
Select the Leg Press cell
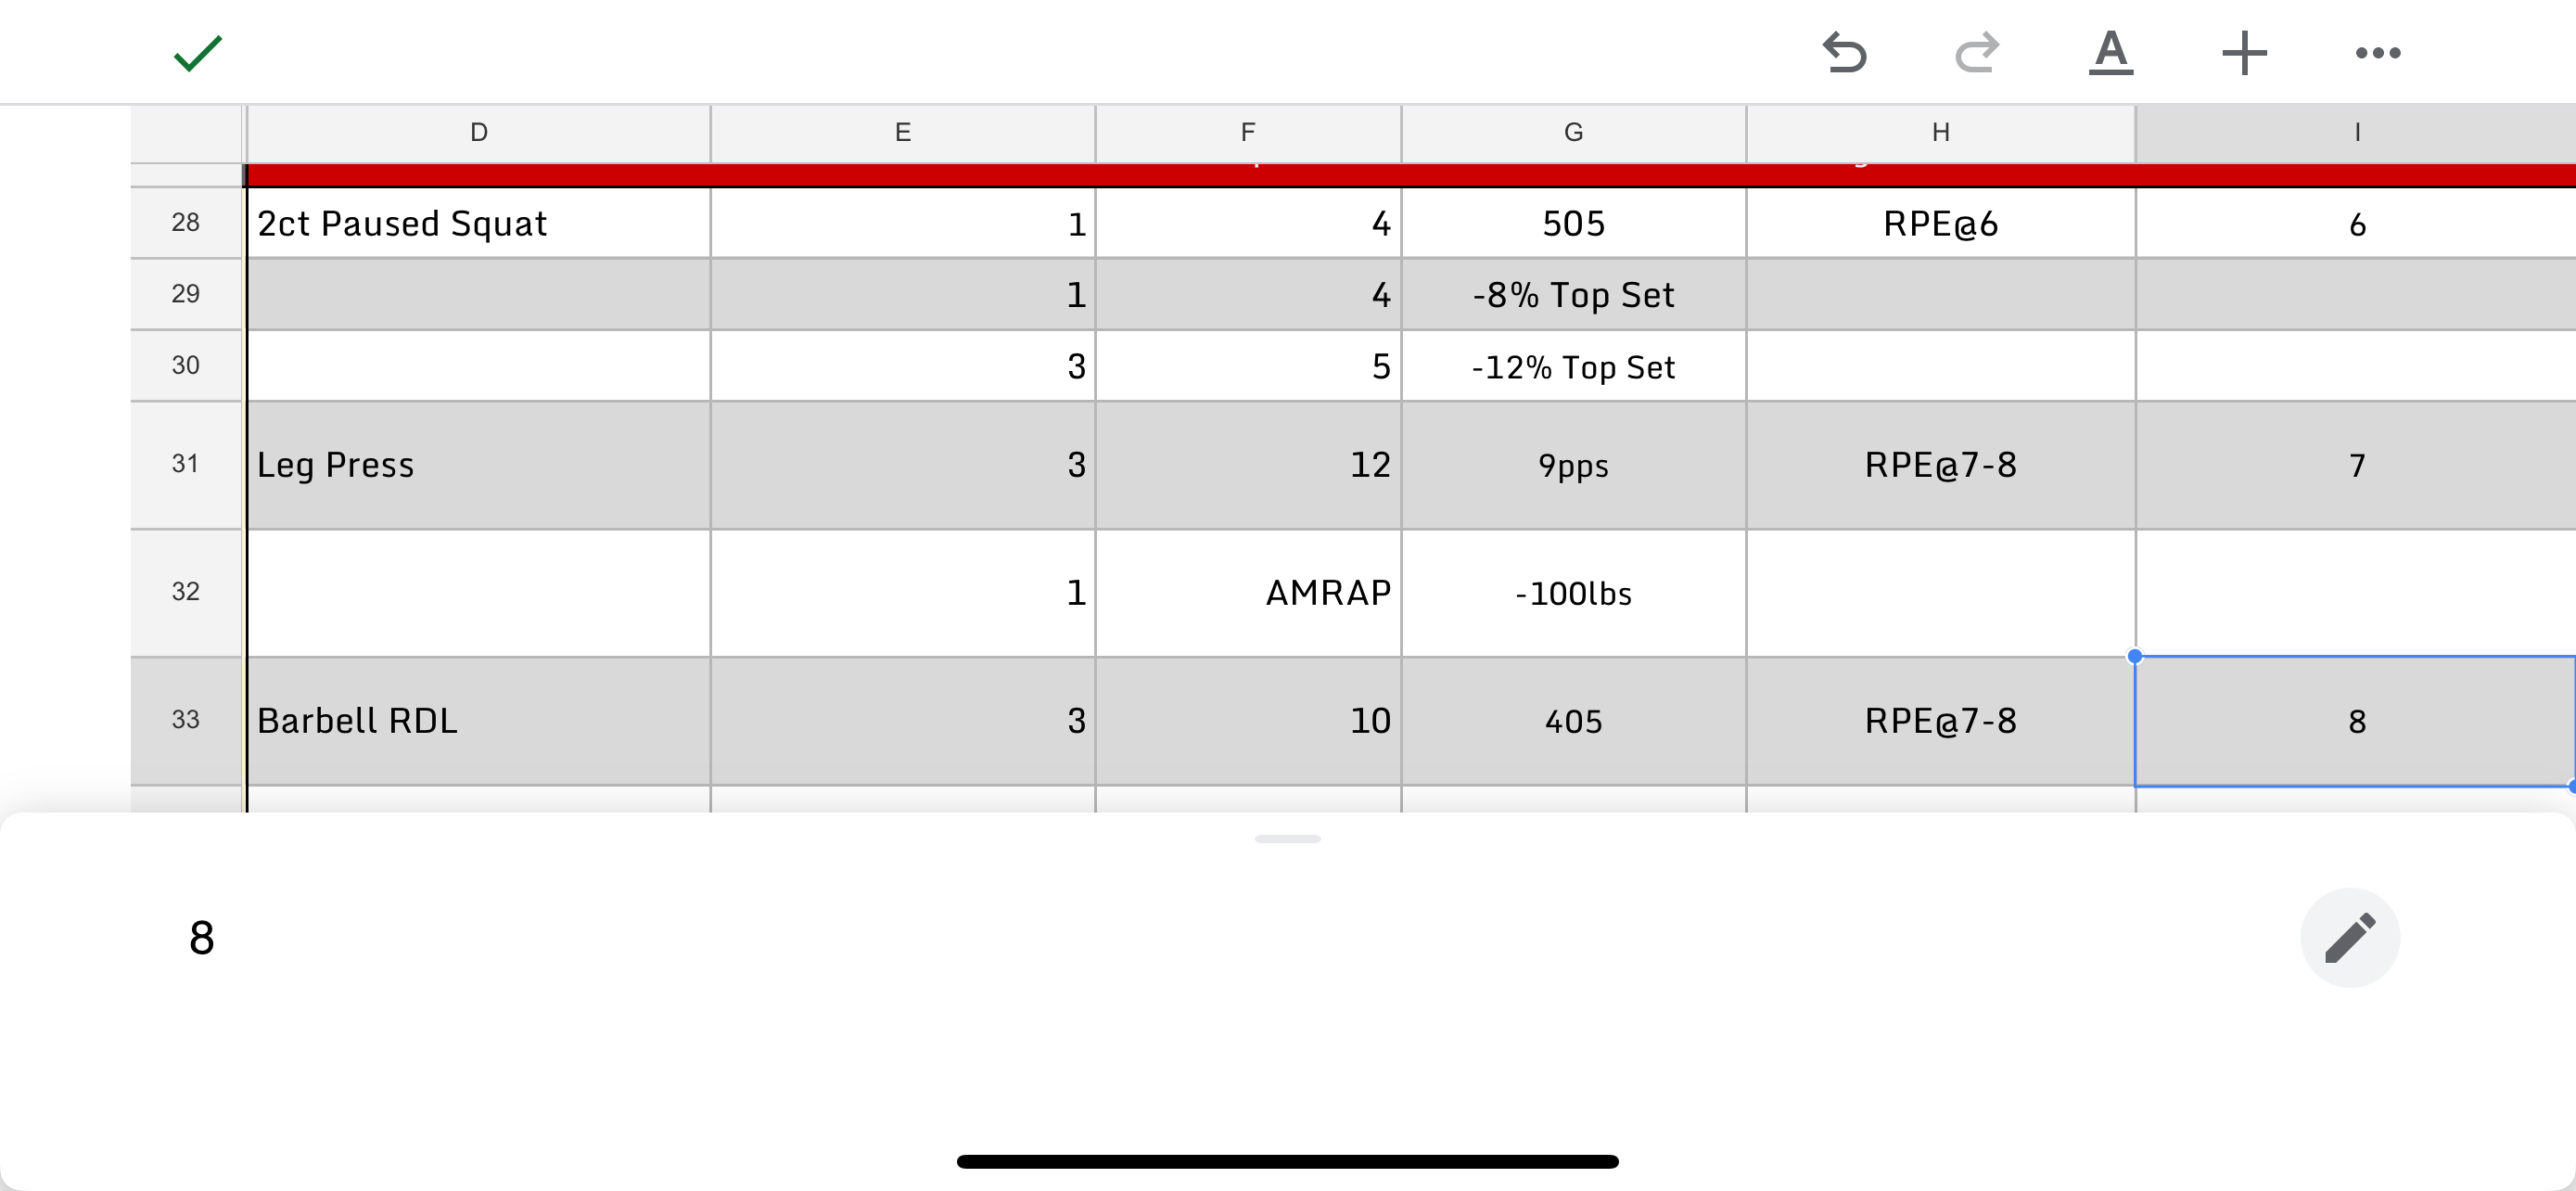(478, 465)
